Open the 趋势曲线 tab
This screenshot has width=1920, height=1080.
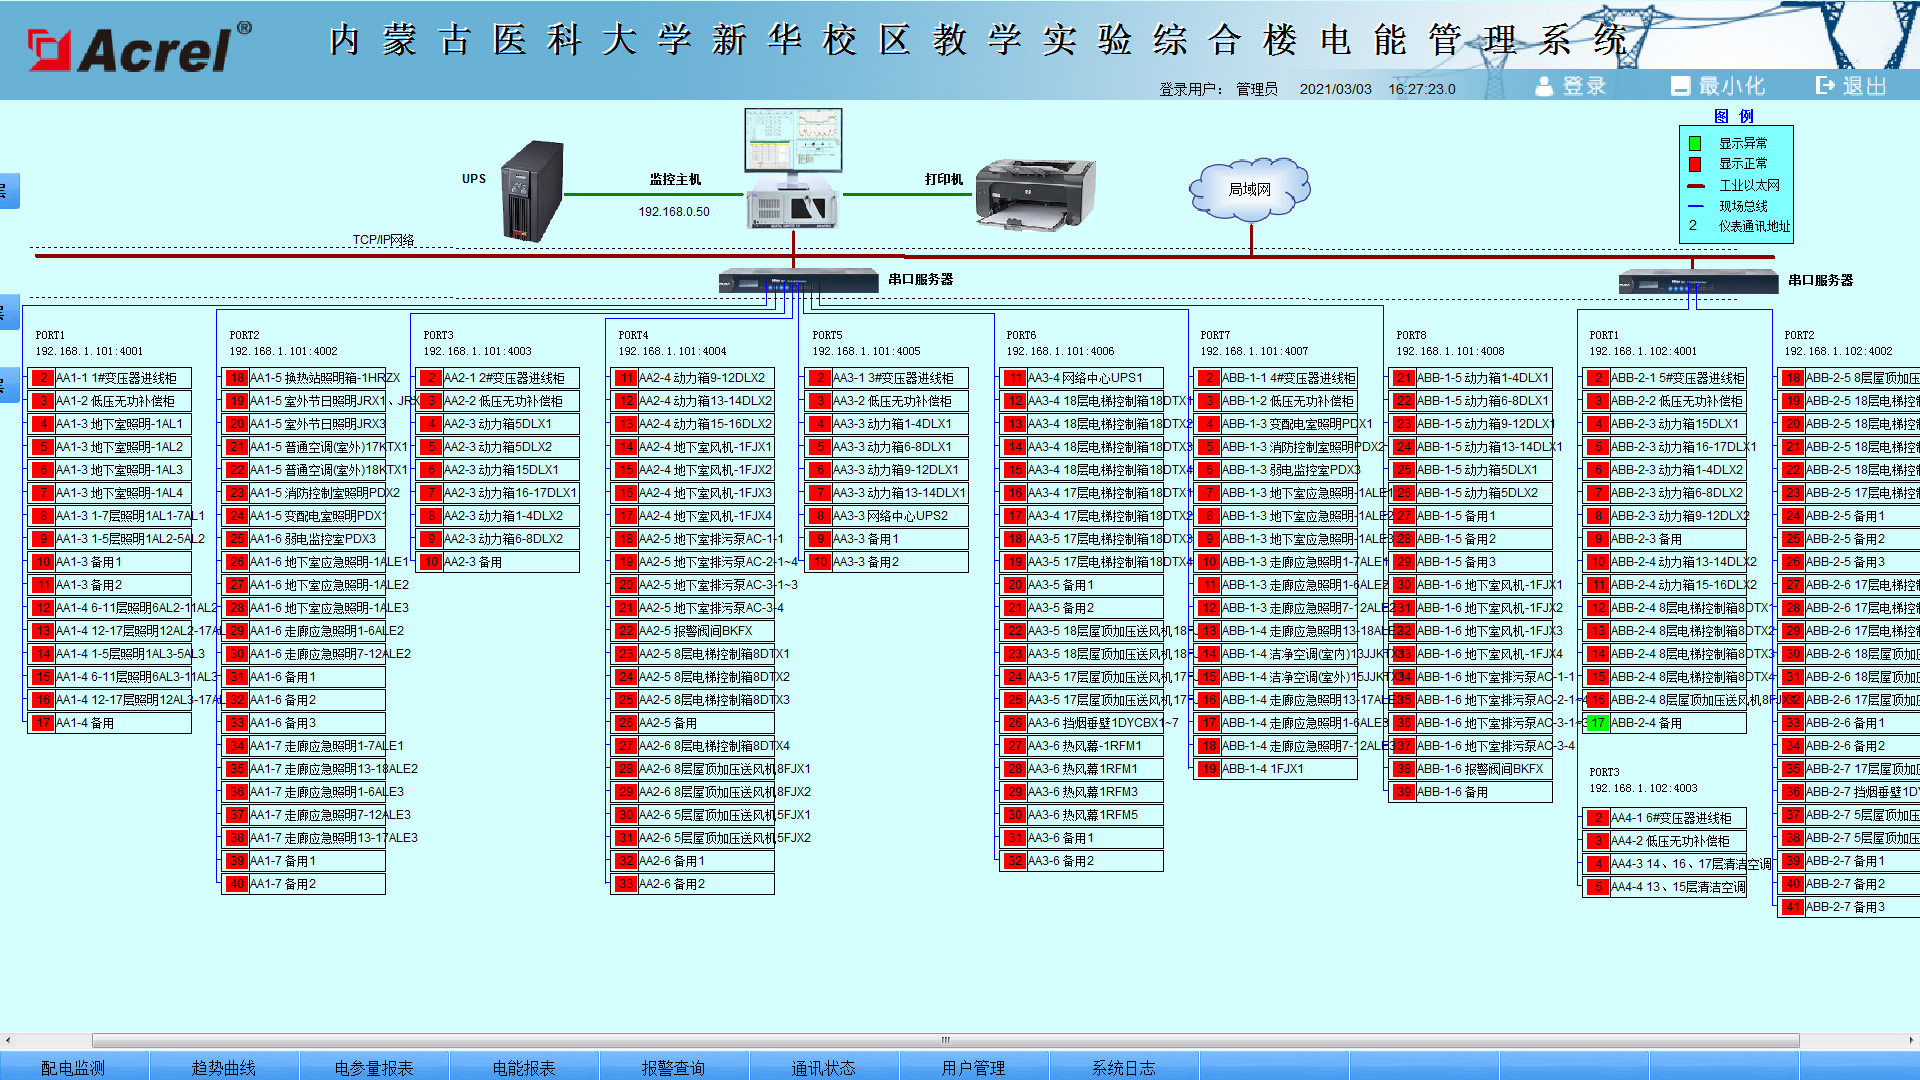pyautogui.click(x=223, y=1067)
